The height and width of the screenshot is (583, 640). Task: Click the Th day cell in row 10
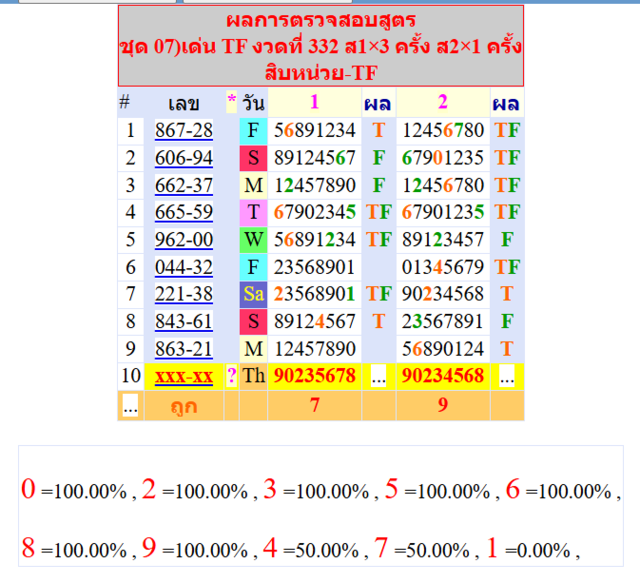253,376
